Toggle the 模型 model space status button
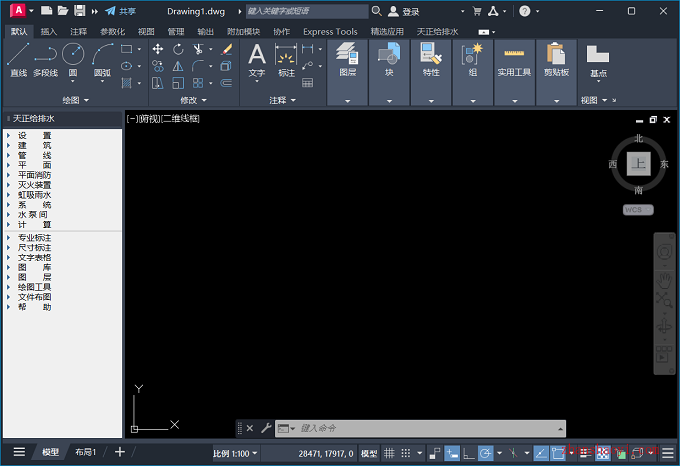 coord(368,453)
